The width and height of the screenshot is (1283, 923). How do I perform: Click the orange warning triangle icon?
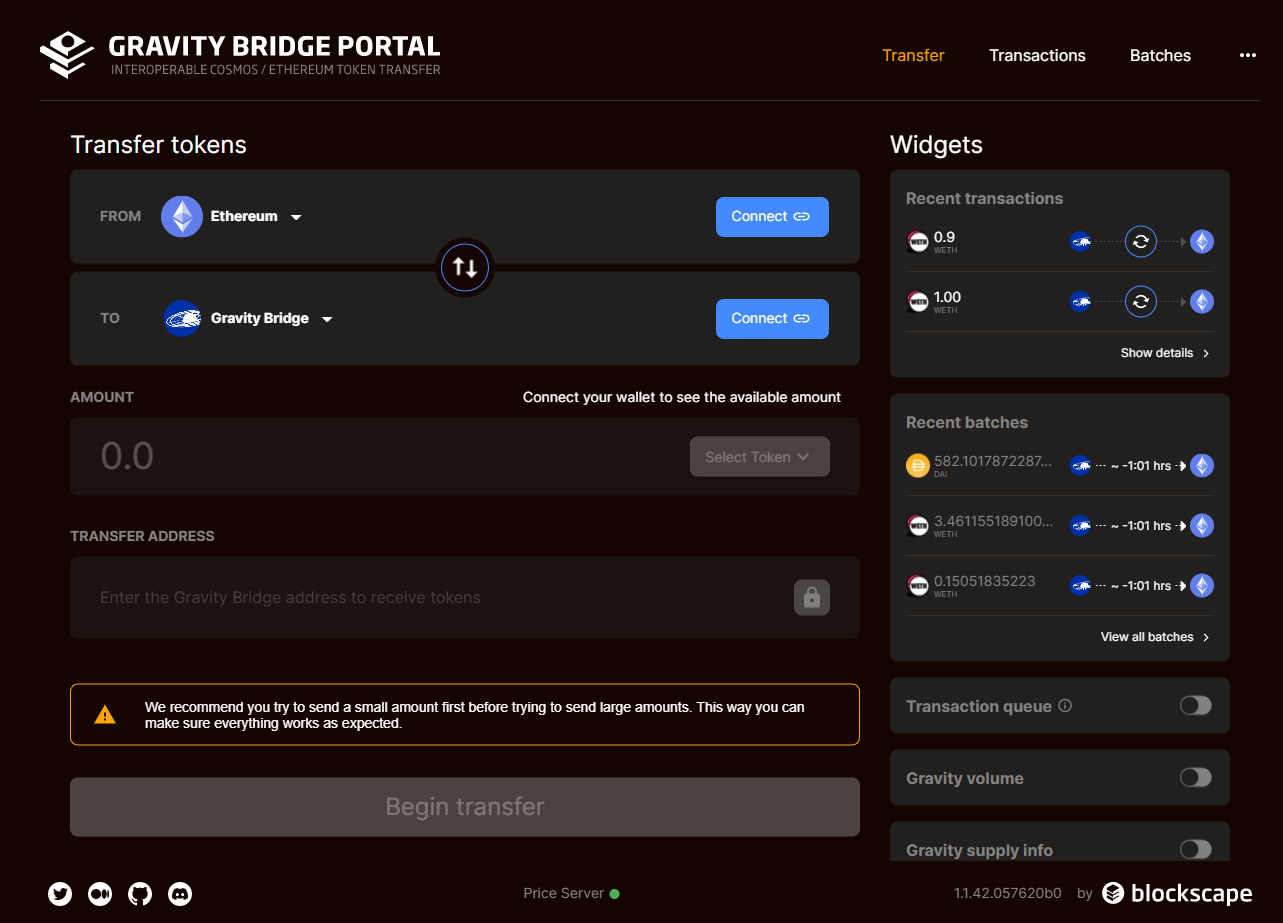click(104, 715)
